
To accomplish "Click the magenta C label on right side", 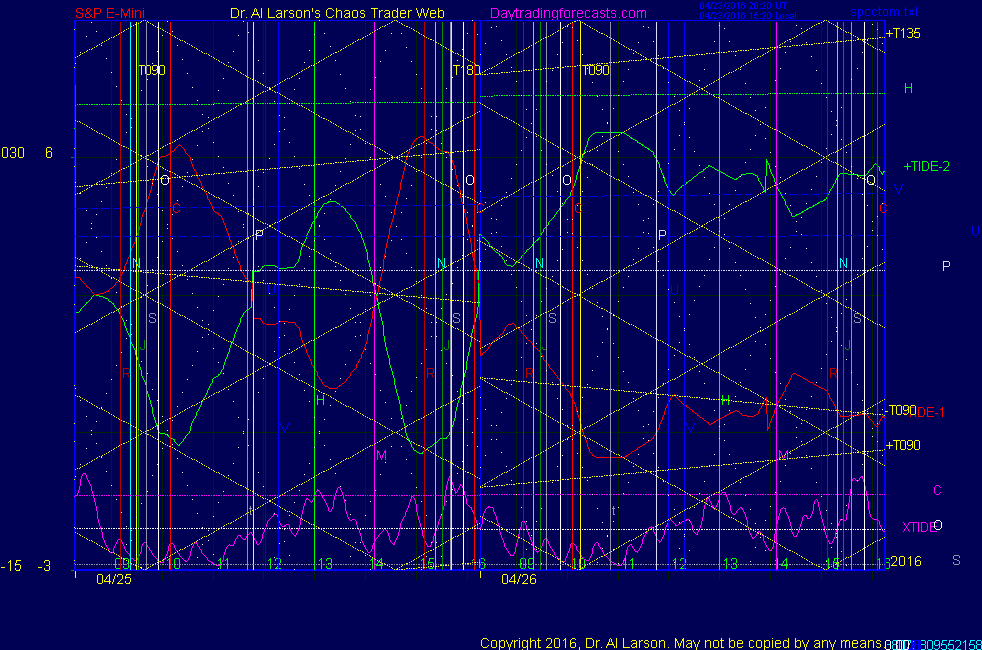I will (937, 490).
